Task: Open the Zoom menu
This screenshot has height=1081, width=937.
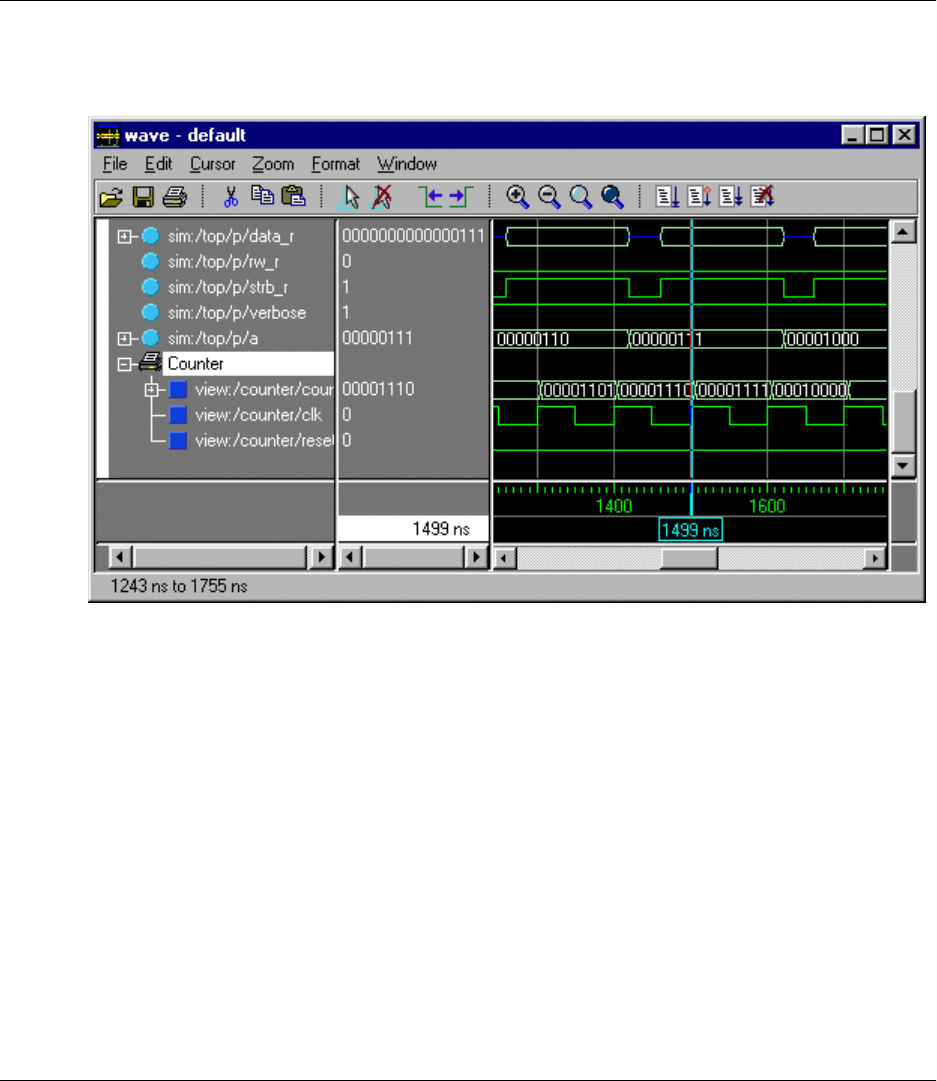Action: 273,164
